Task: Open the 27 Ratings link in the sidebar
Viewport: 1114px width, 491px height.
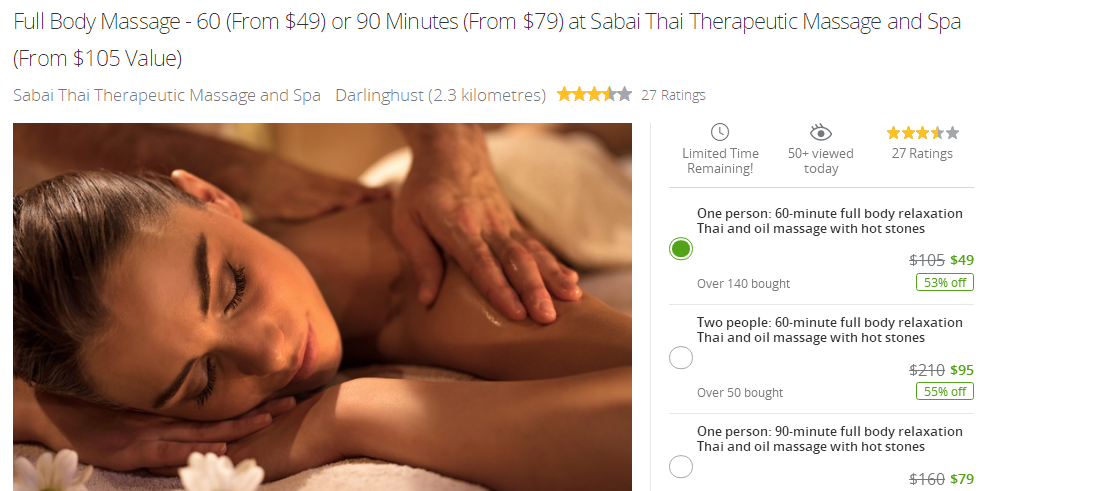Action: tap(922, 153)
